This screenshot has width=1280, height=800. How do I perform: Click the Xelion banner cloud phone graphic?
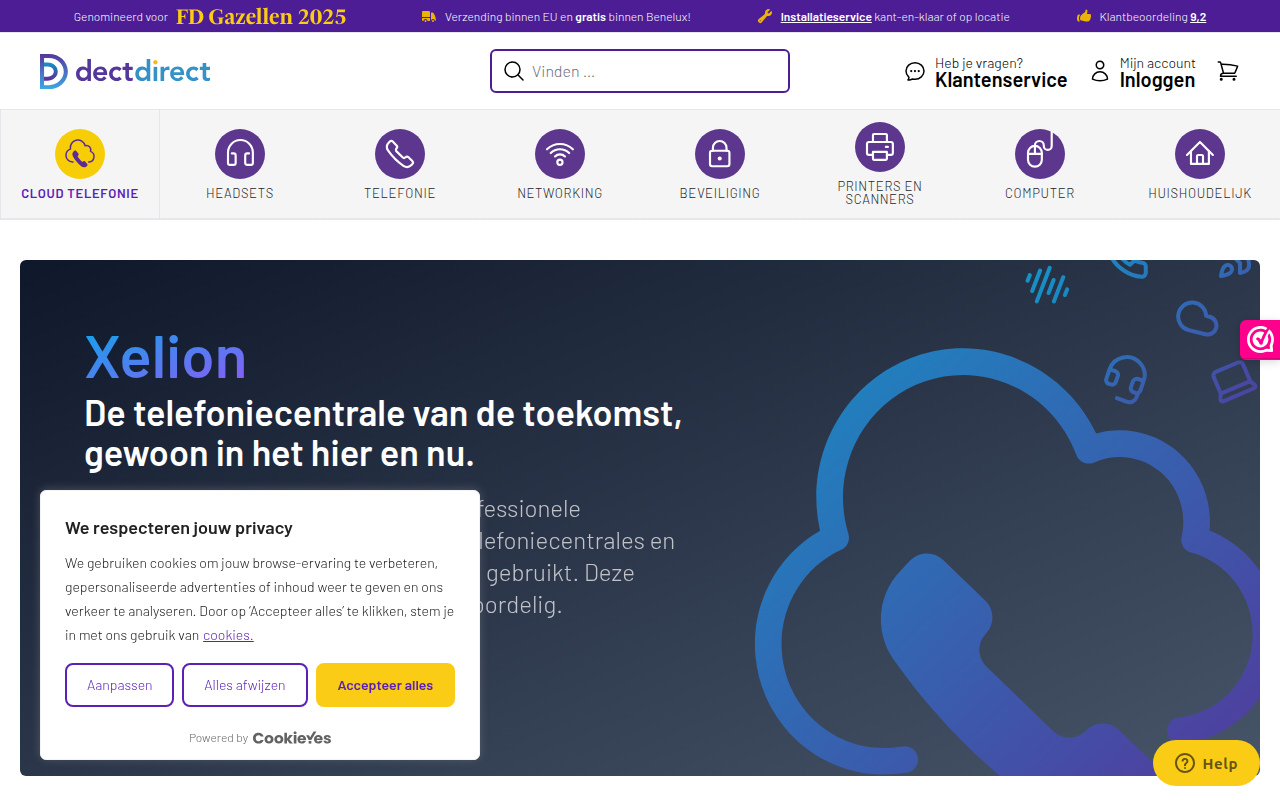pos(1005,560)
